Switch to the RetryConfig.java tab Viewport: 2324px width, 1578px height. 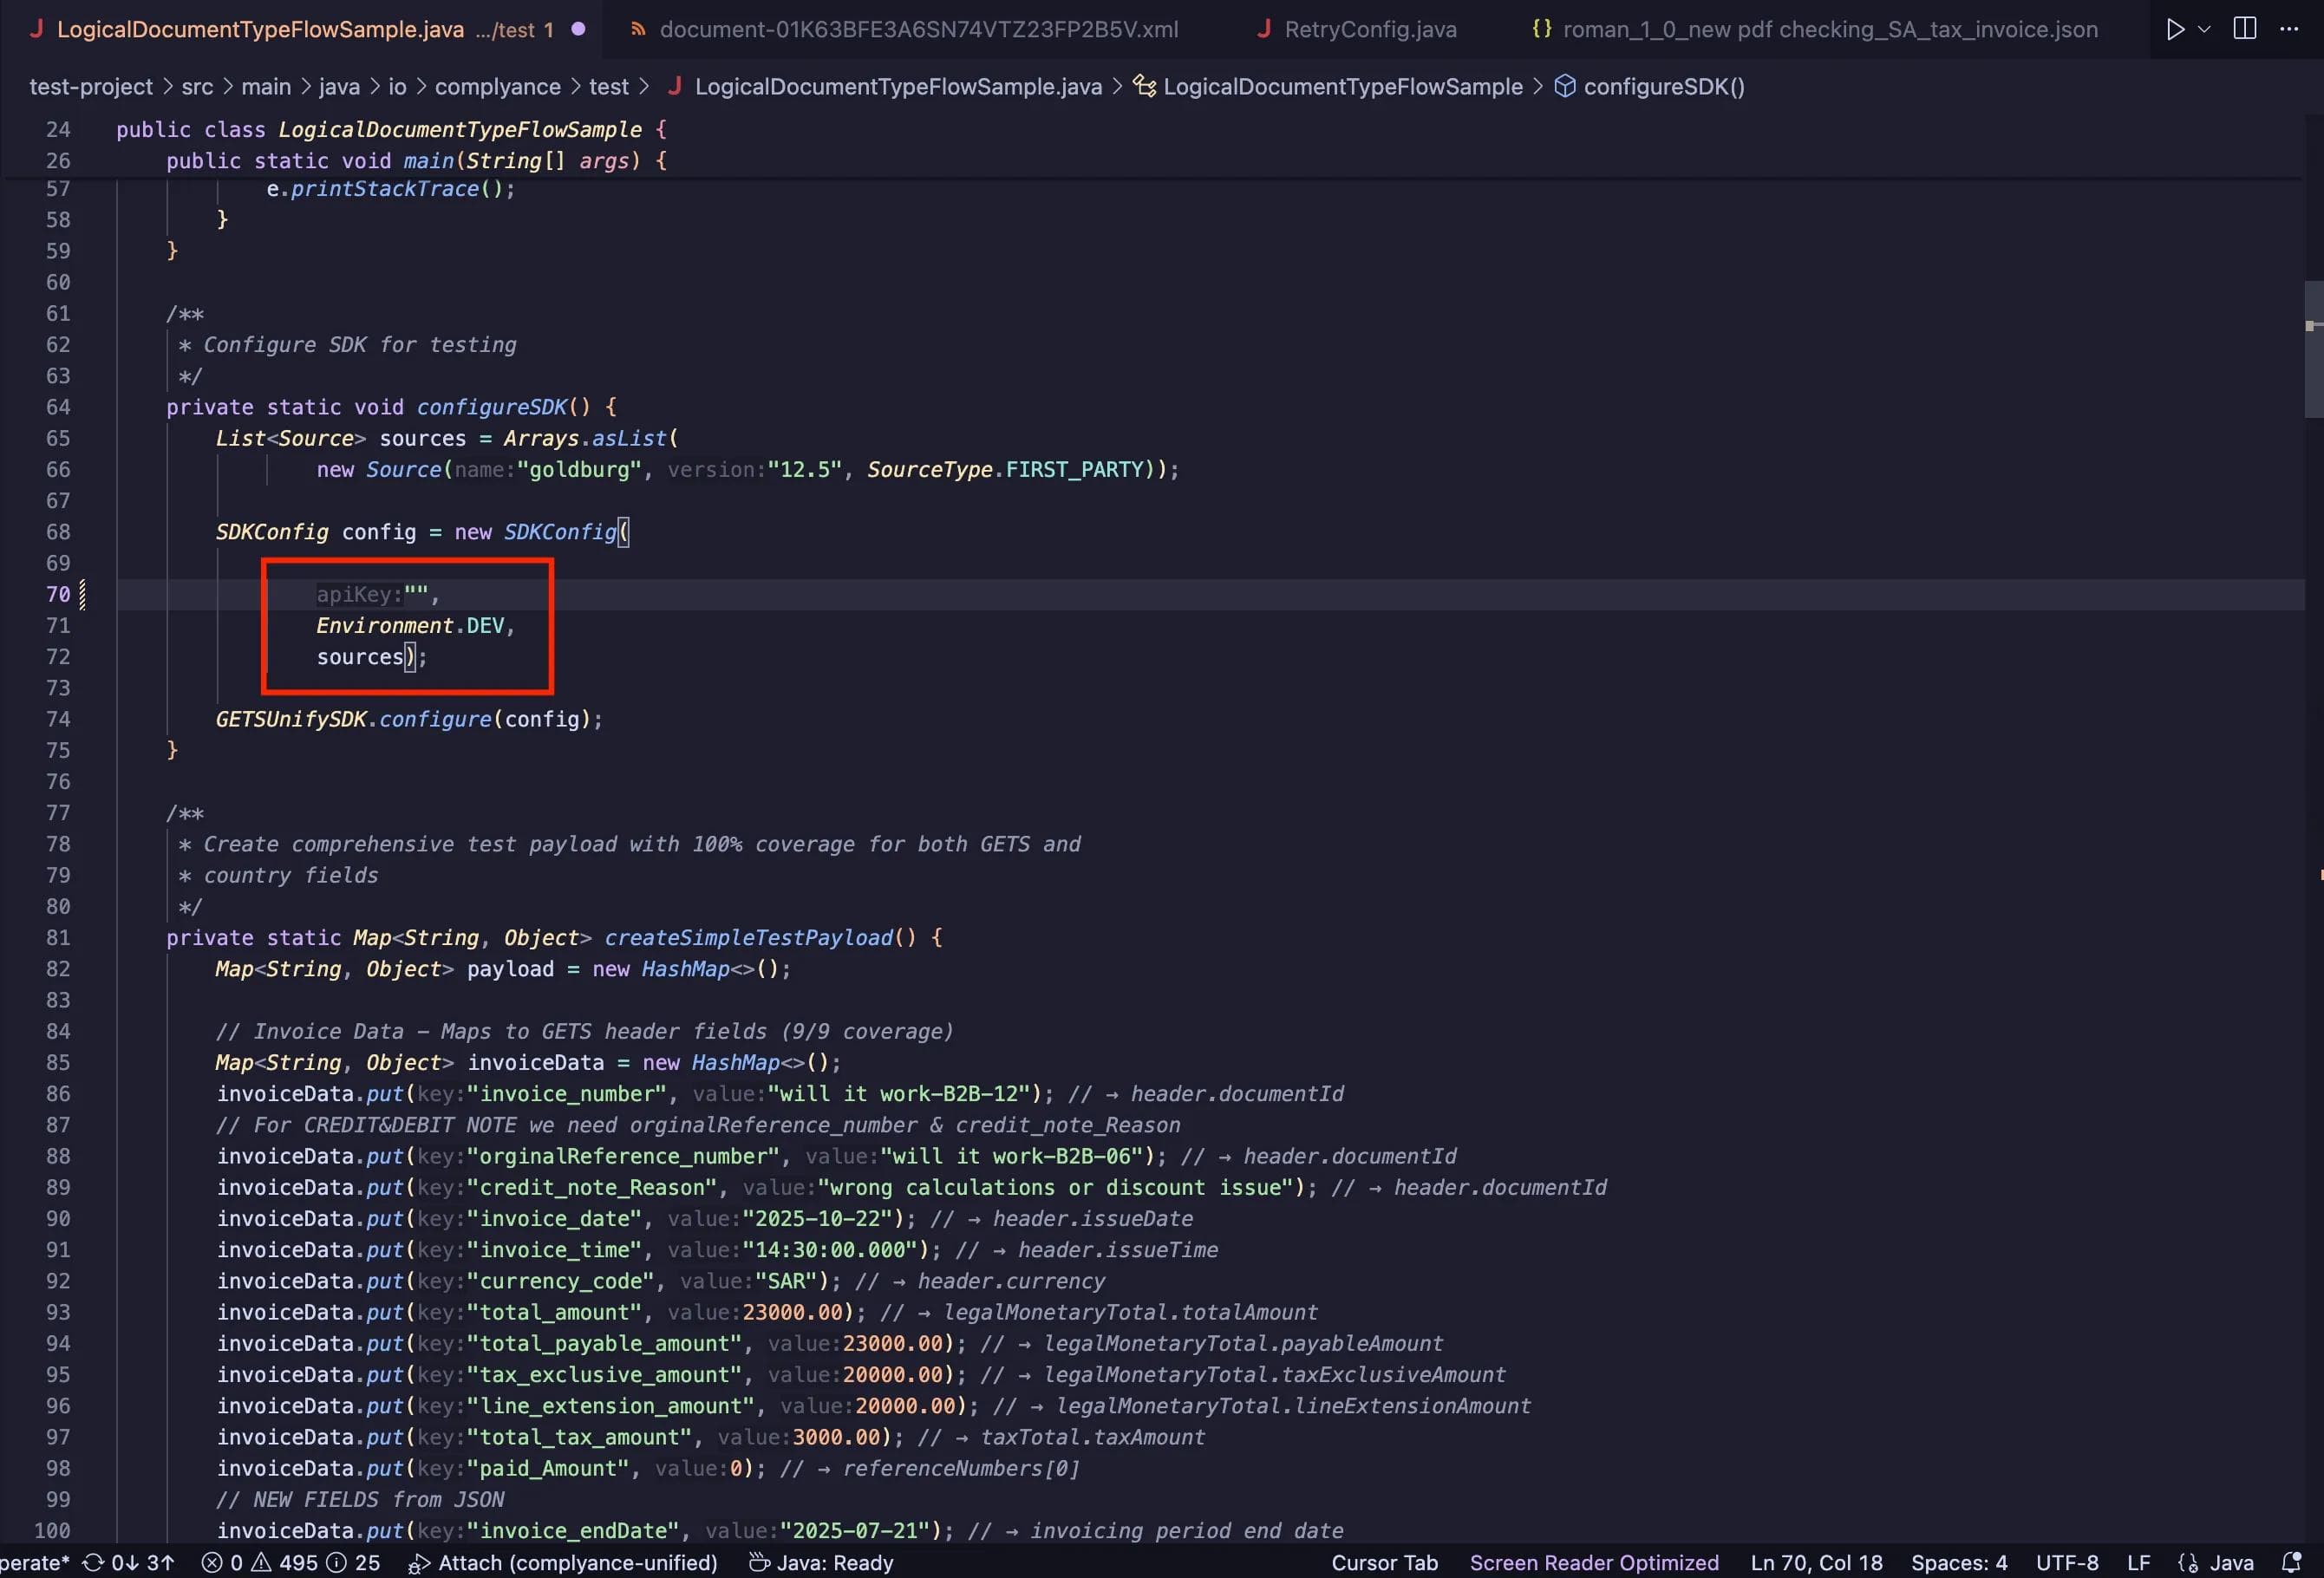click(x=1371, y=29)
